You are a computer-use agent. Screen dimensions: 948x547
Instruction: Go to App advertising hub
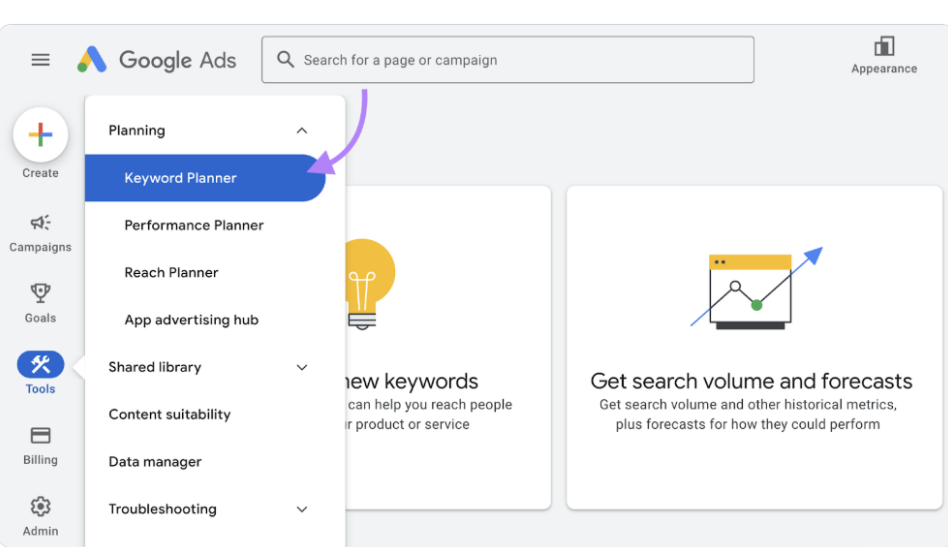(x=191, y=320)
